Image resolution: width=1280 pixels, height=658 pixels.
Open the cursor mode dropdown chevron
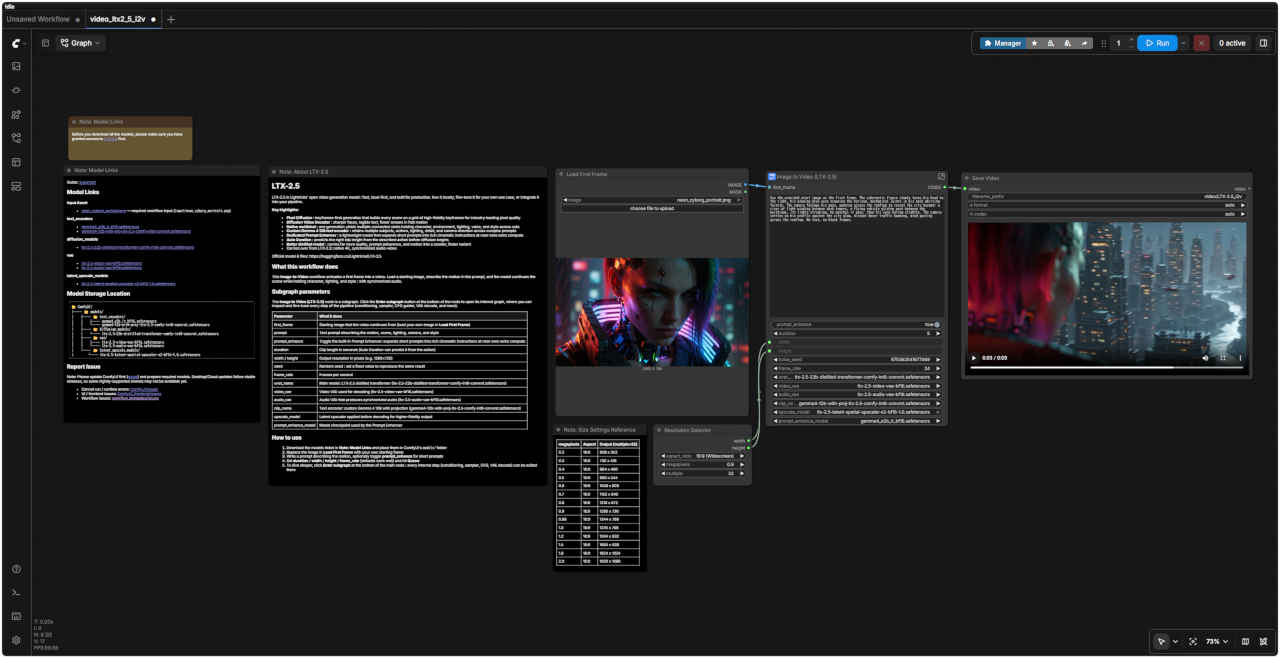point(1175,641)
